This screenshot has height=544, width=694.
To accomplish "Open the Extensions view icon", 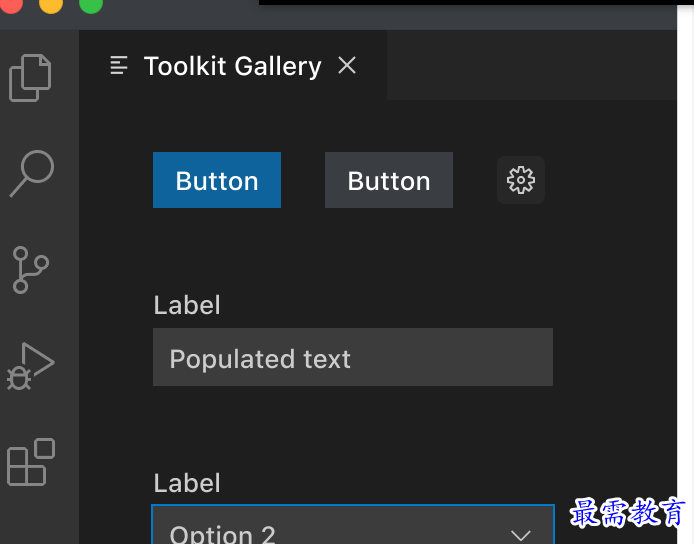I will [x=31, y=462].
